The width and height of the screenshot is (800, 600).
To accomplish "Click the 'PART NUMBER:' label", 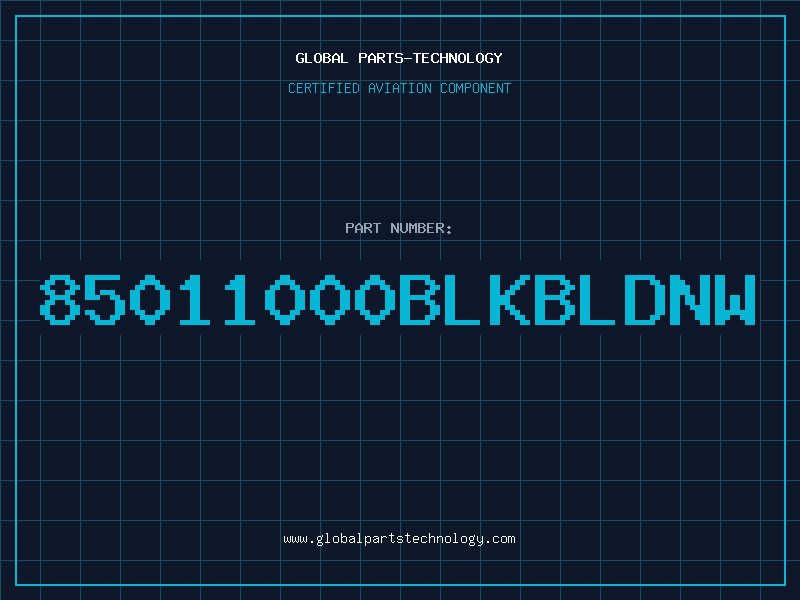I will click(x=399, y=228).
